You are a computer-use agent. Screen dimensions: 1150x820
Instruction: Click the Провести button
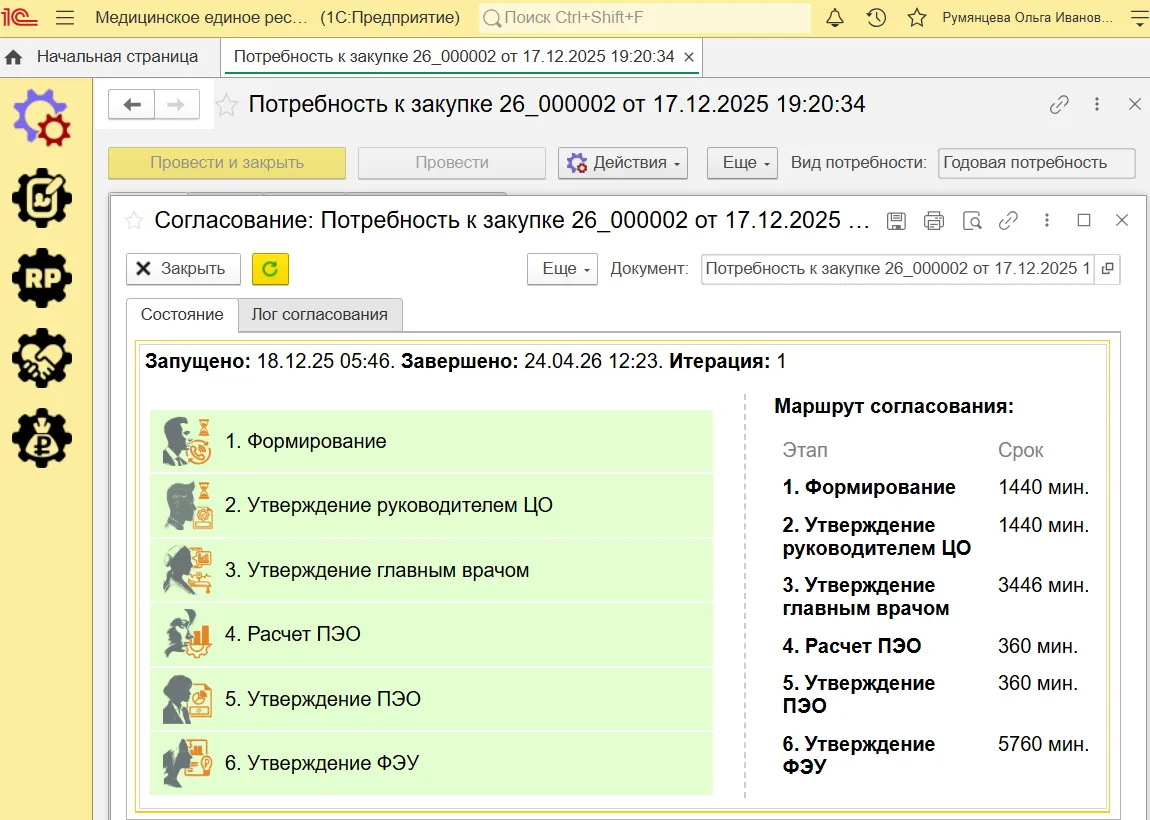coord(452,163)
